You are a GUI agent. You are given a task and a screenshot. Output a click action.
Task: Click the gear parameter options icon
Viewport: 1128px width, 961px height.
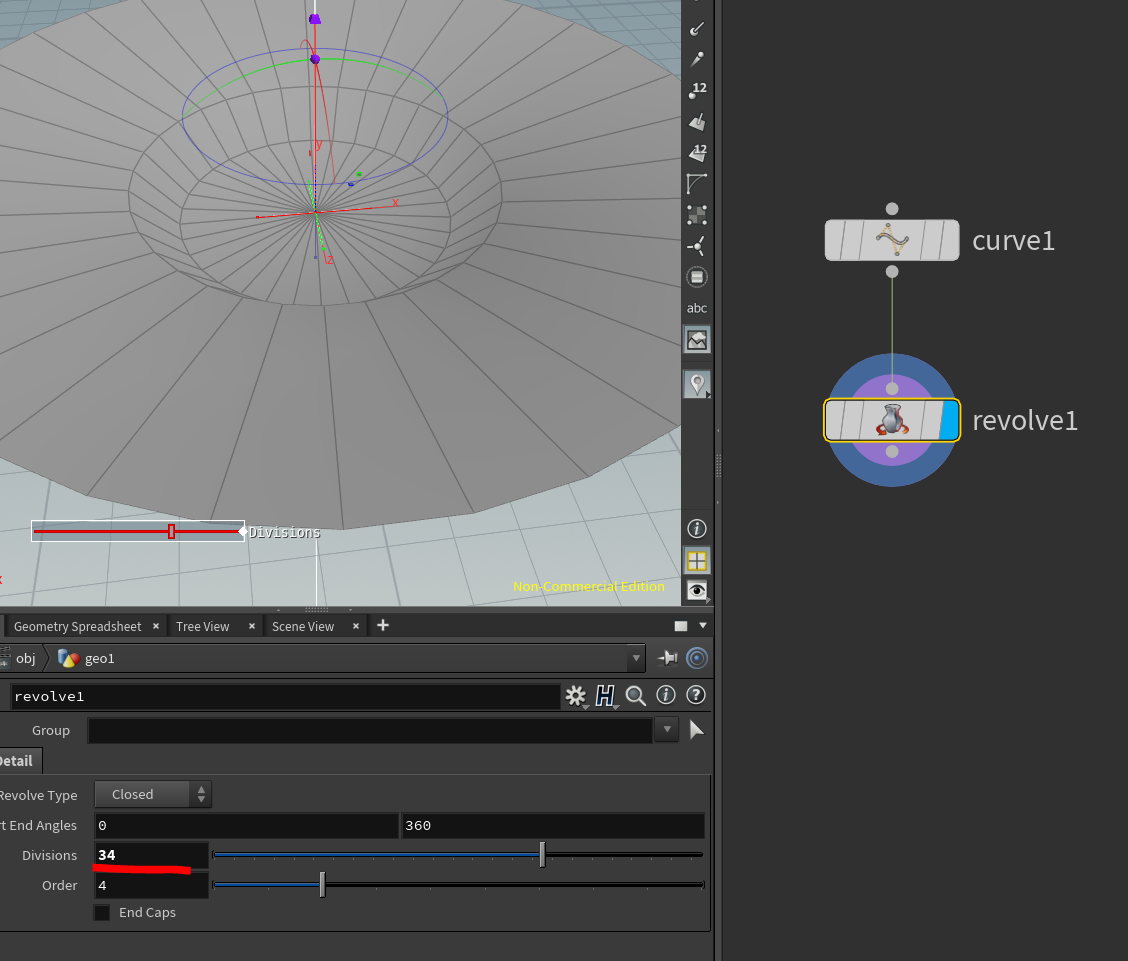[575, 696]
